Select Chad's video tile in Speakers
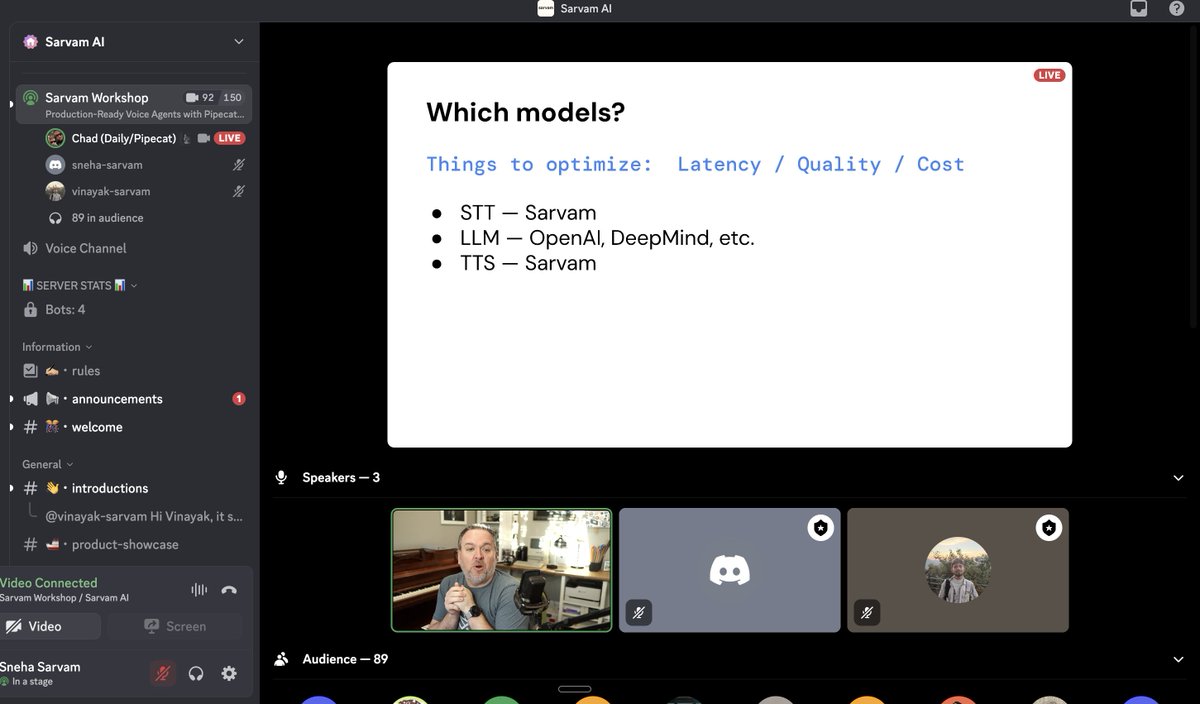Image resolution: width=1200 pixels, height=704 pixels. point(501,570)
